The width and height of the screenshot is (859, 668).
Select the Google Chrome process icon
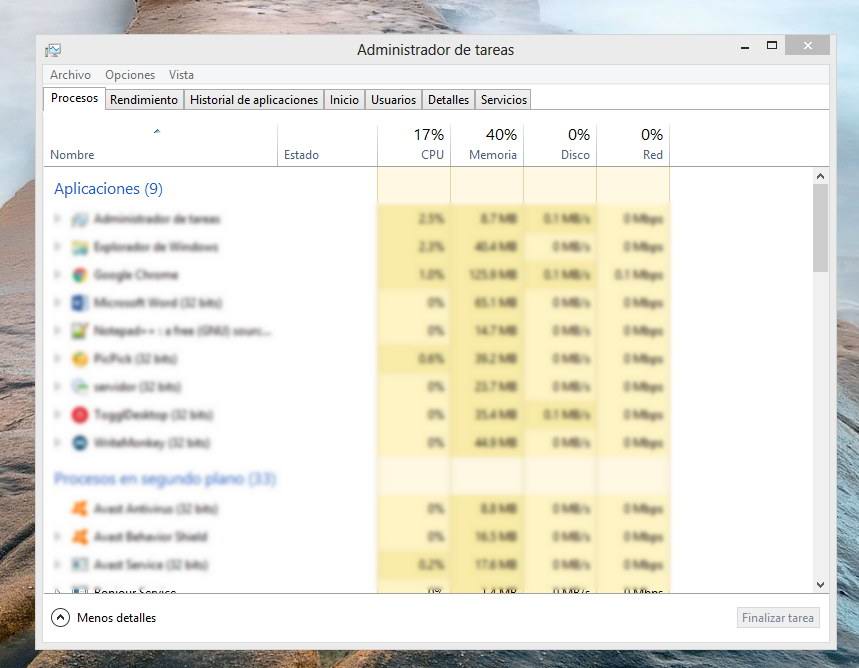[x=79, y=275]
